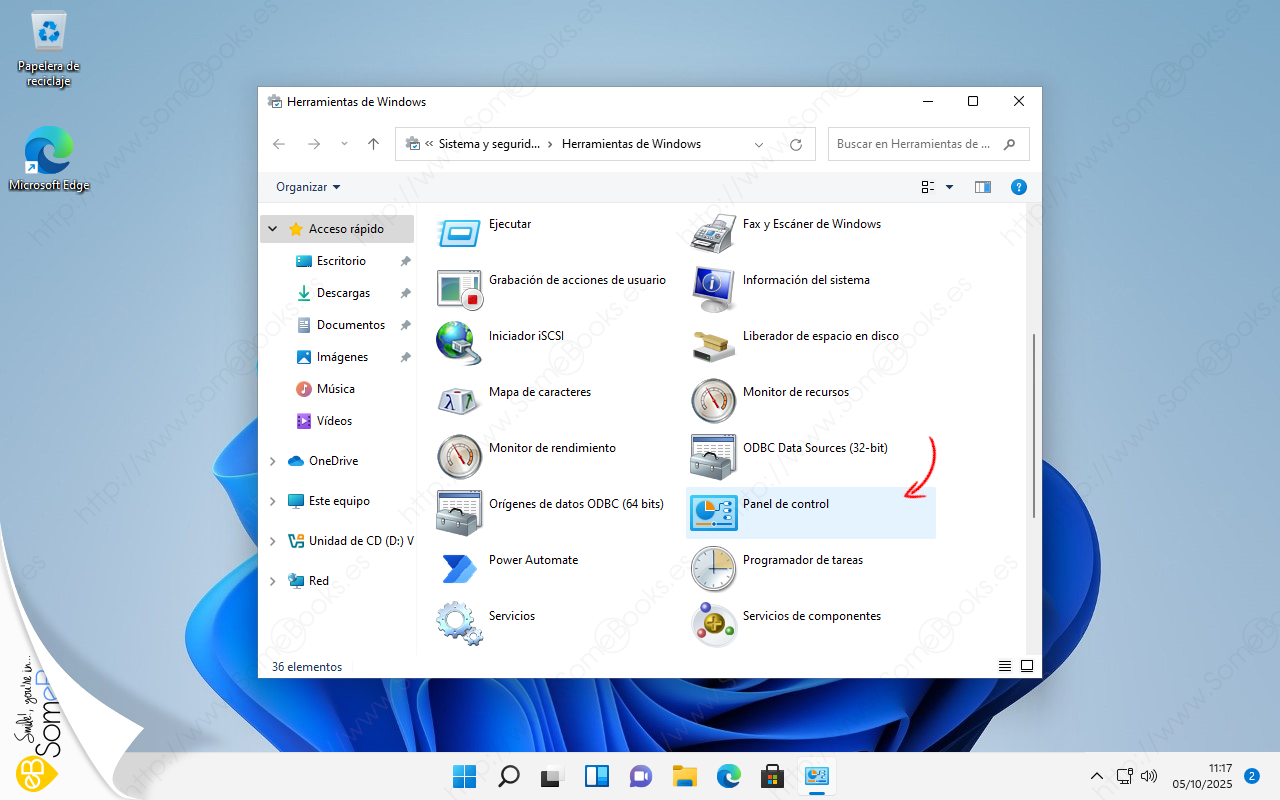Viewport: 1280px width, 800px height.
Task: Open the address bar history dropdown
Action: 759,144
